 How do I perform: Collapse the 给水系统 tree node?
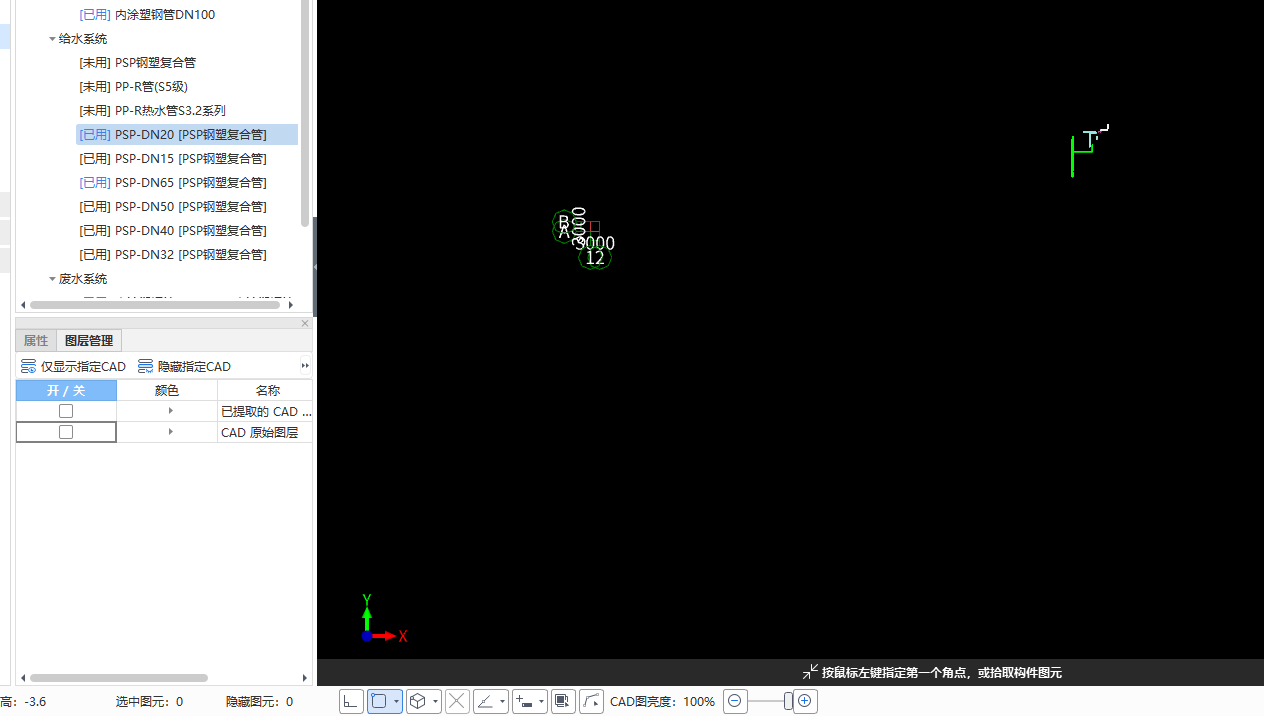coord(53,39)
